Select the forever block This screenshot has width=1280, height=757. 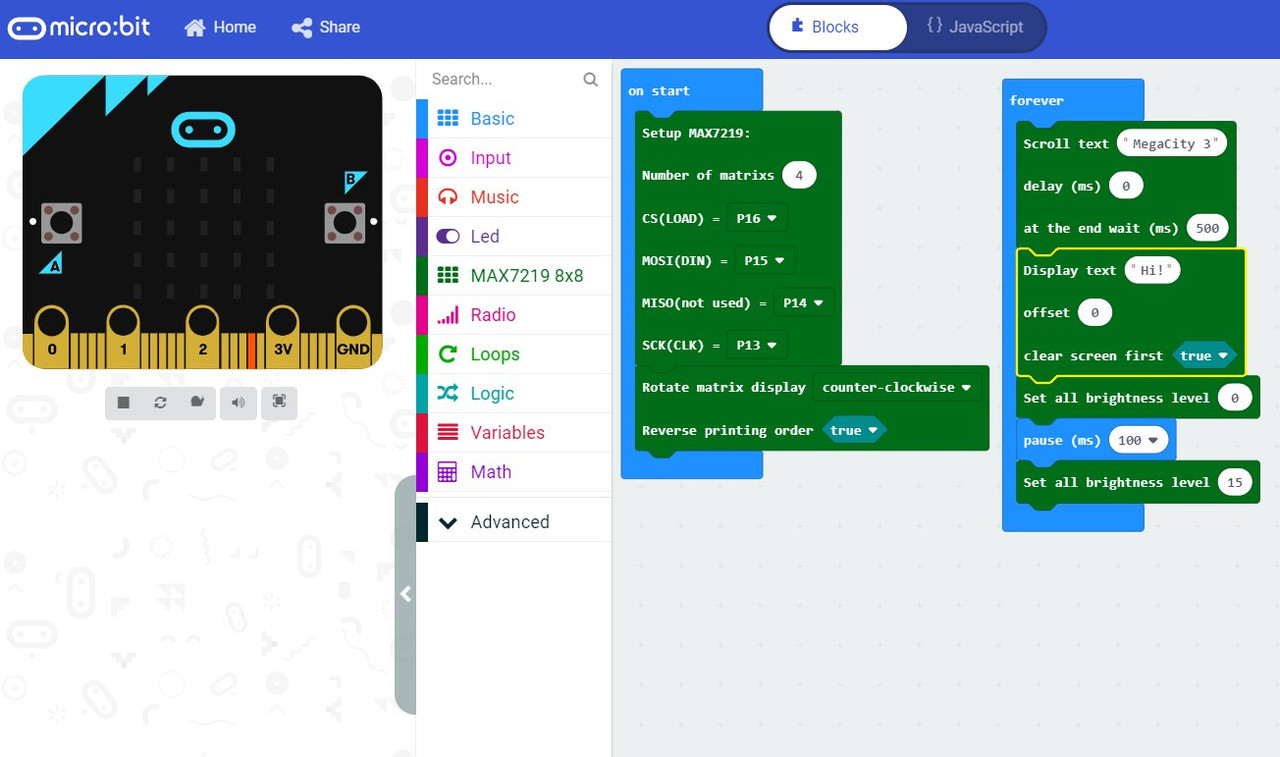click(1037, 100)
